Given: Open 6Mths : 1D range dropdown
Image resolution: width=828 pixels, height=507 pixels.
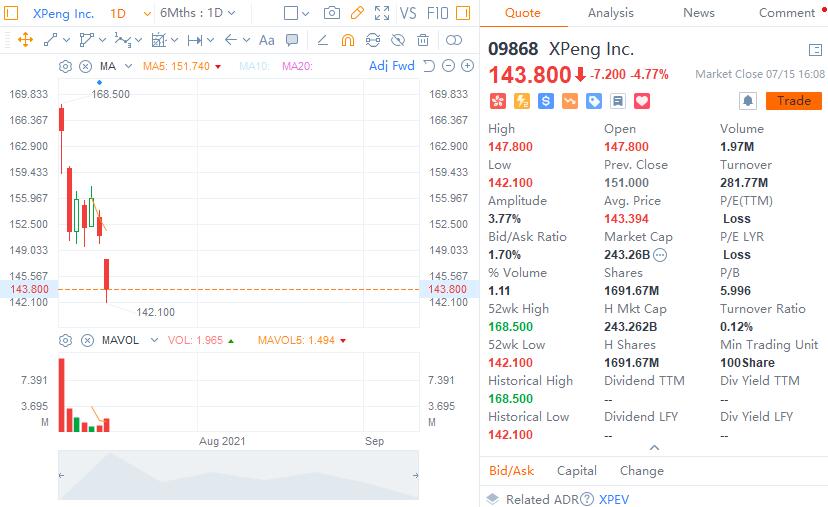Looking at the screenshot, I should (197, 13).
